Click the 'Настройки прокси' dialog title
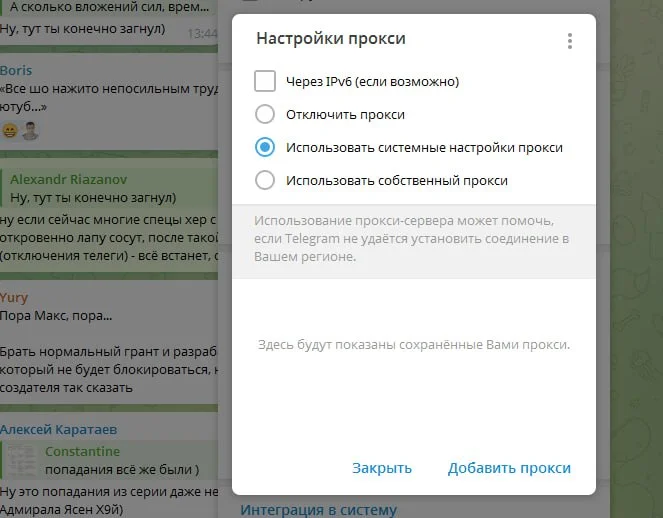663x518 pixels. tap(331, 39)
